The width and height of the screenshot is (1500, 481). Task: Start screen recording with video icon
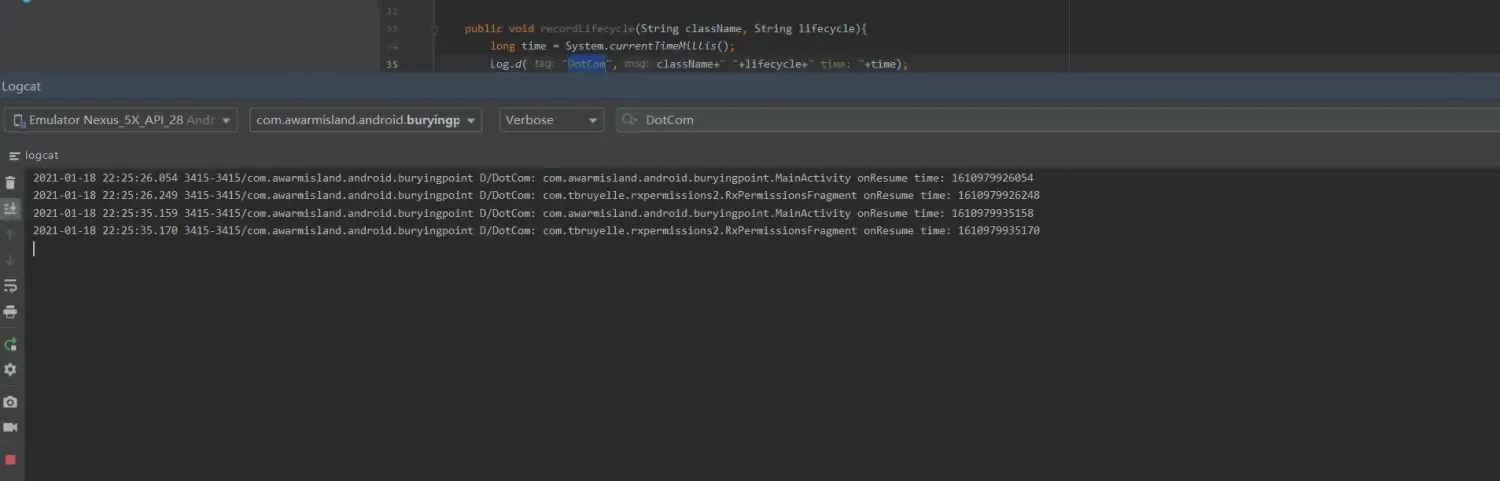click(x=10, y=427)
